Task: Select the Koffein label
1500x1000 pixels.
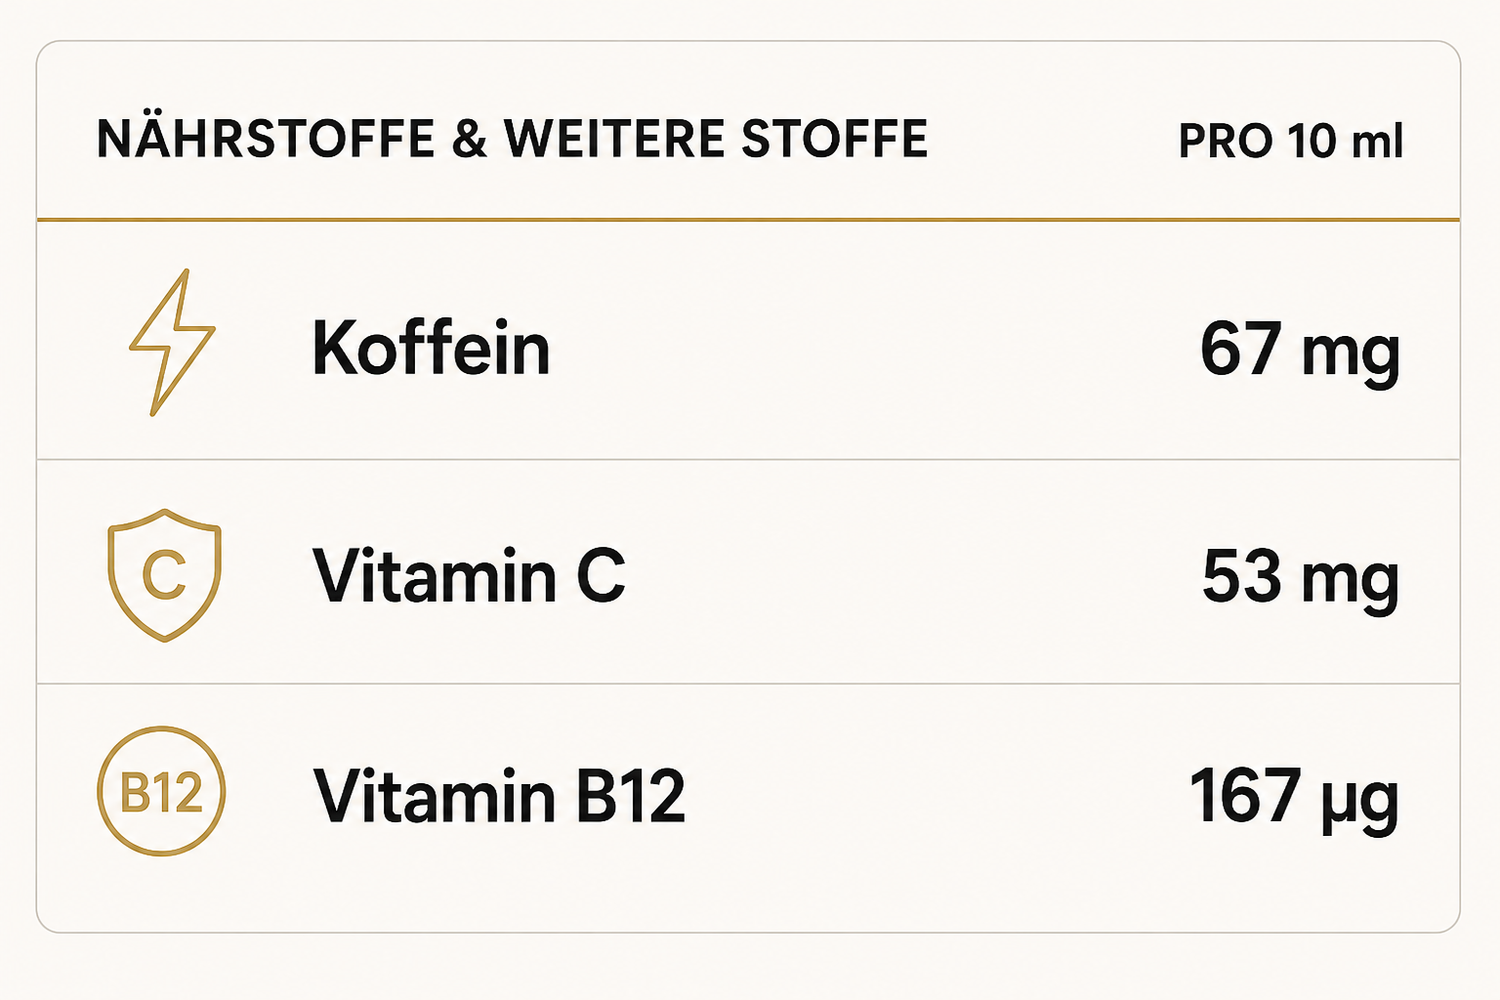Action: coord(431,349)
